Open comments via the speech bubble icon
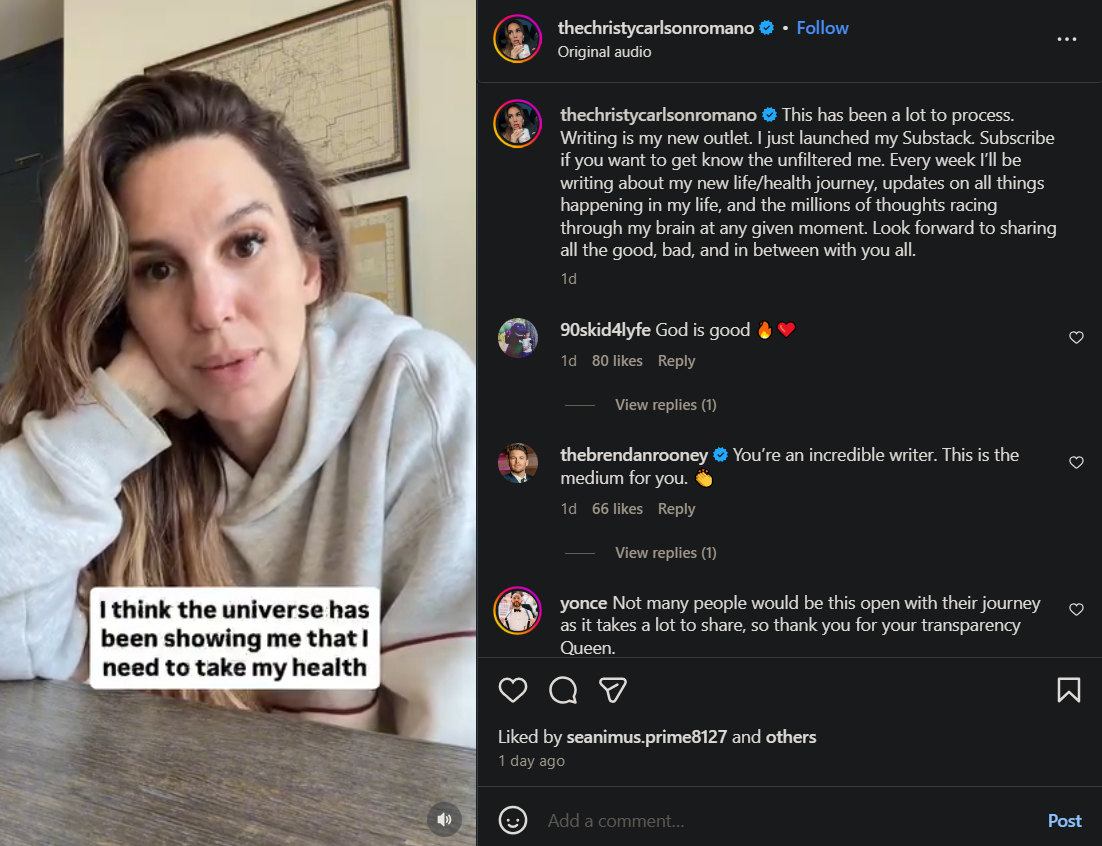The width and height of the screenshot is (1102, 846). pyautogui.click(x=563, y=690)
